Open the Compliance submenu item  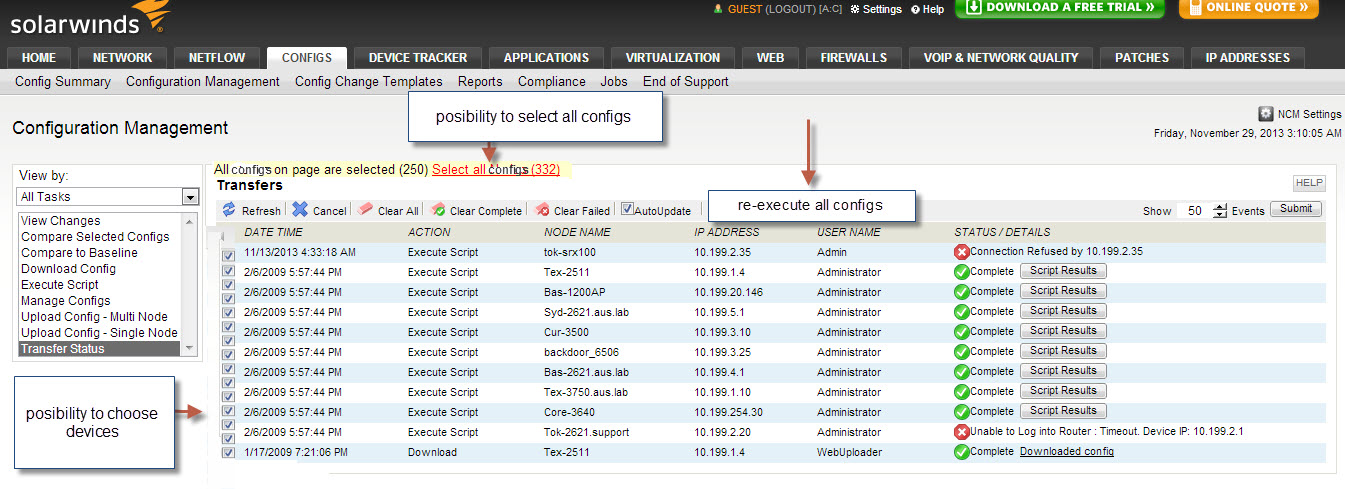point(552,82)
